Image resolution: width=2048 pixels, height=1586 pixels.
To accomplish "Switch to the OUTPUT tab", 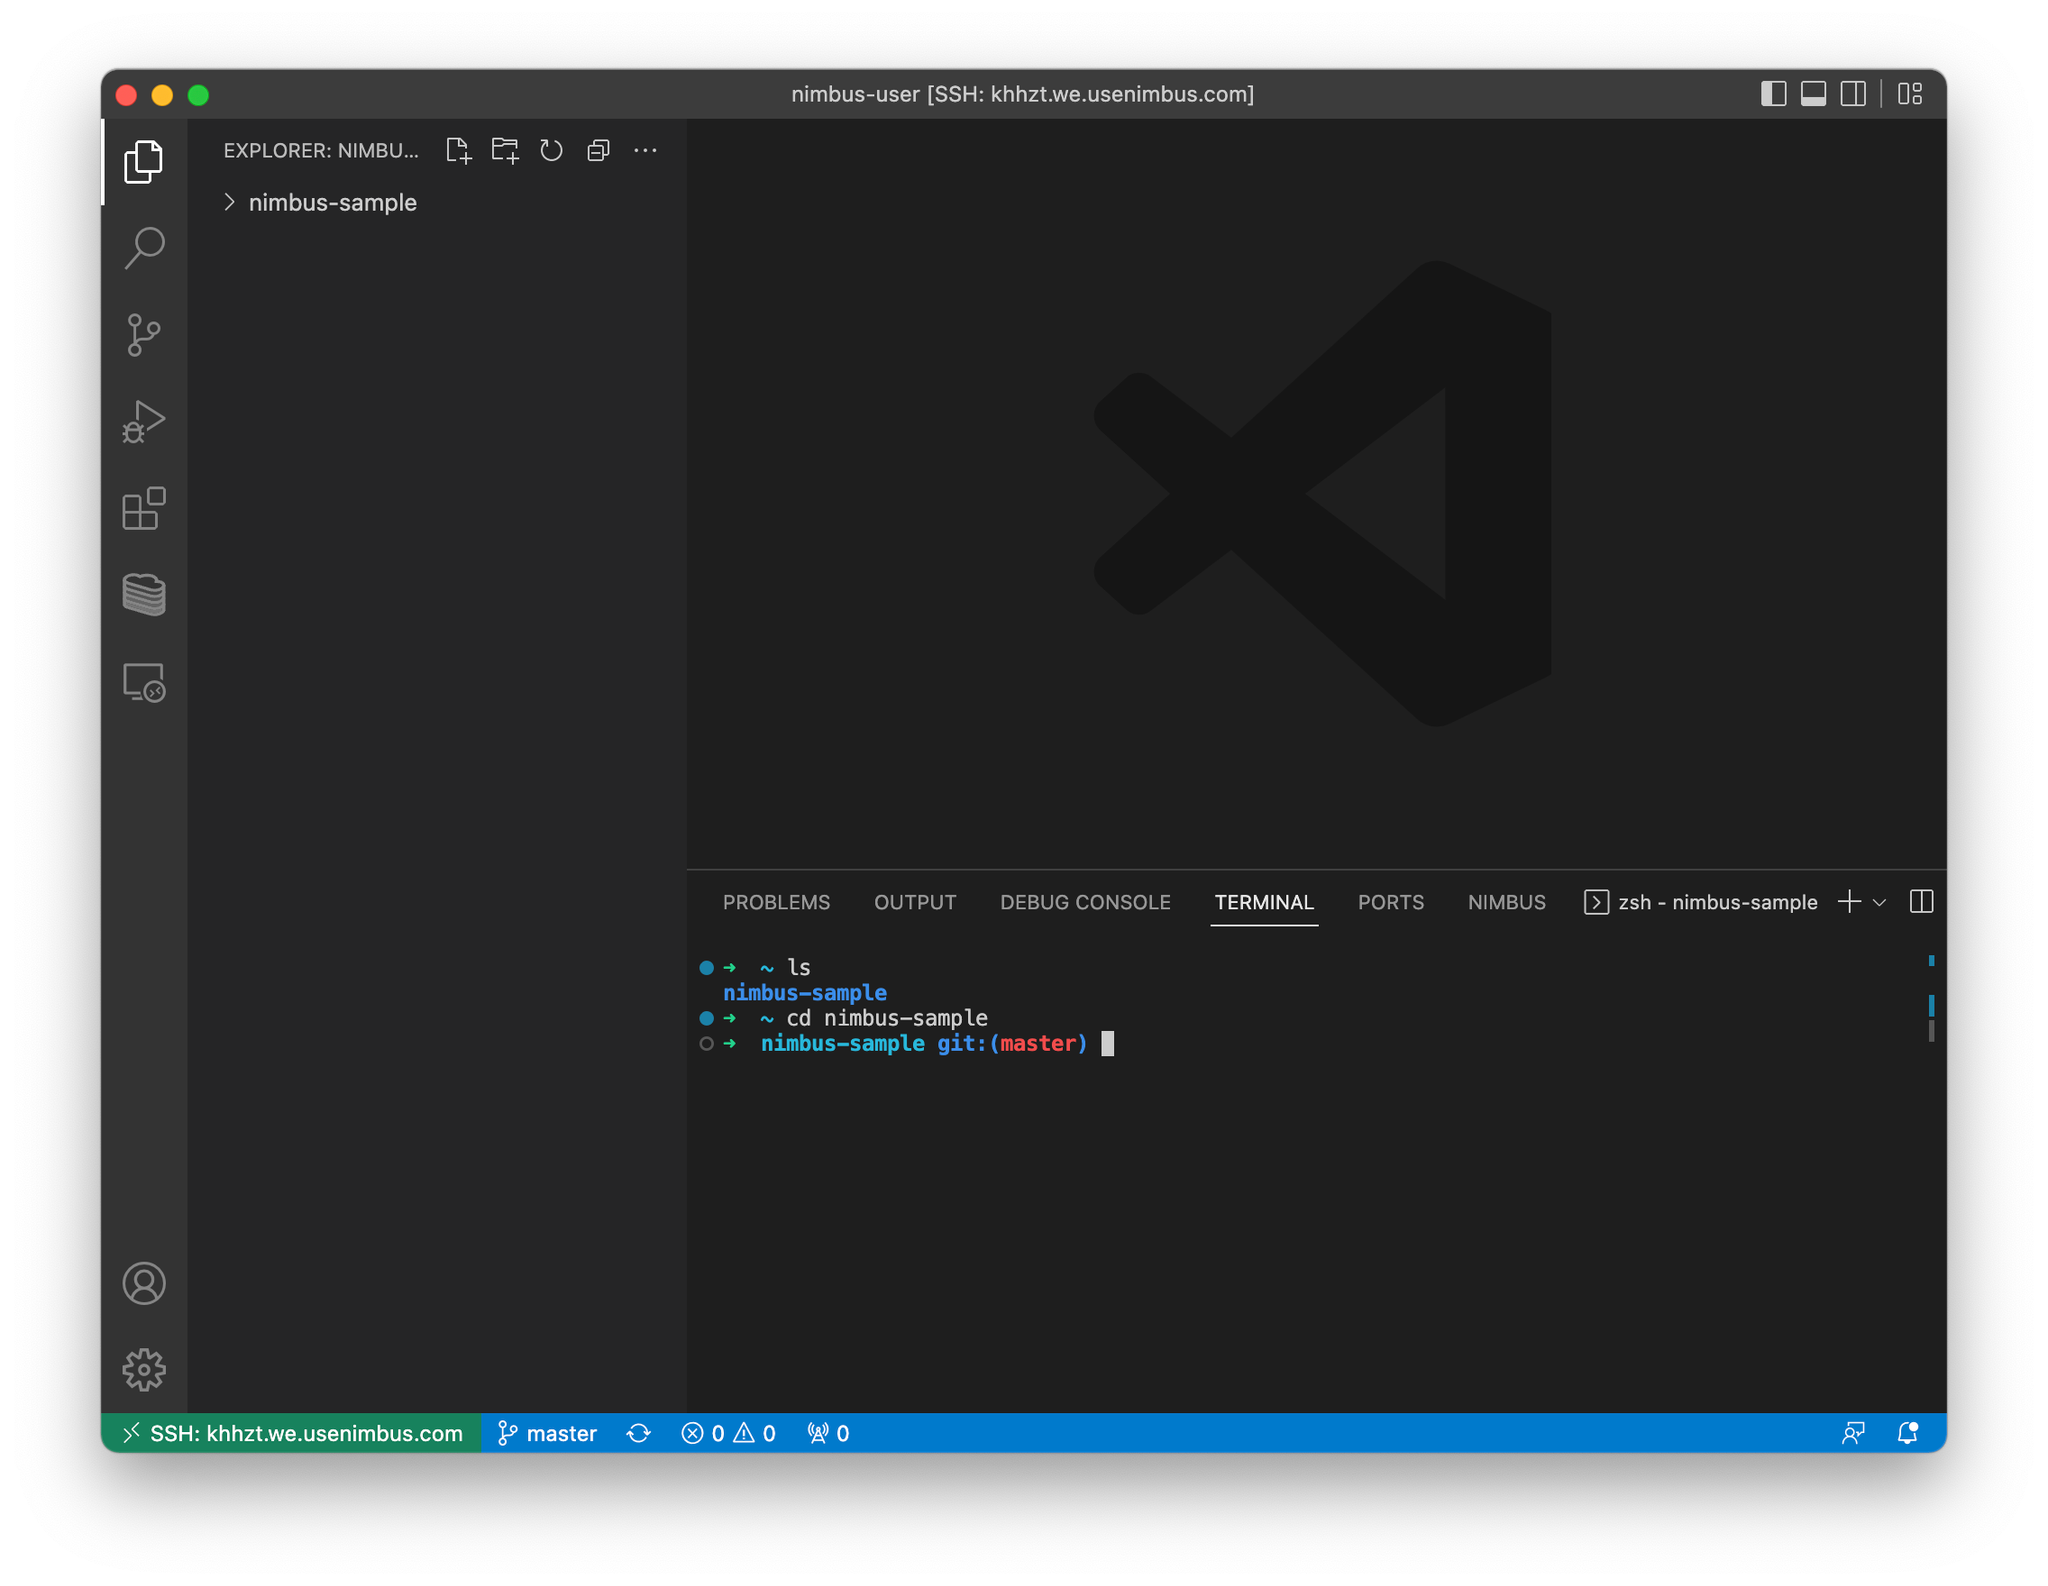I will pyautogui.click(x=915, y=902).
